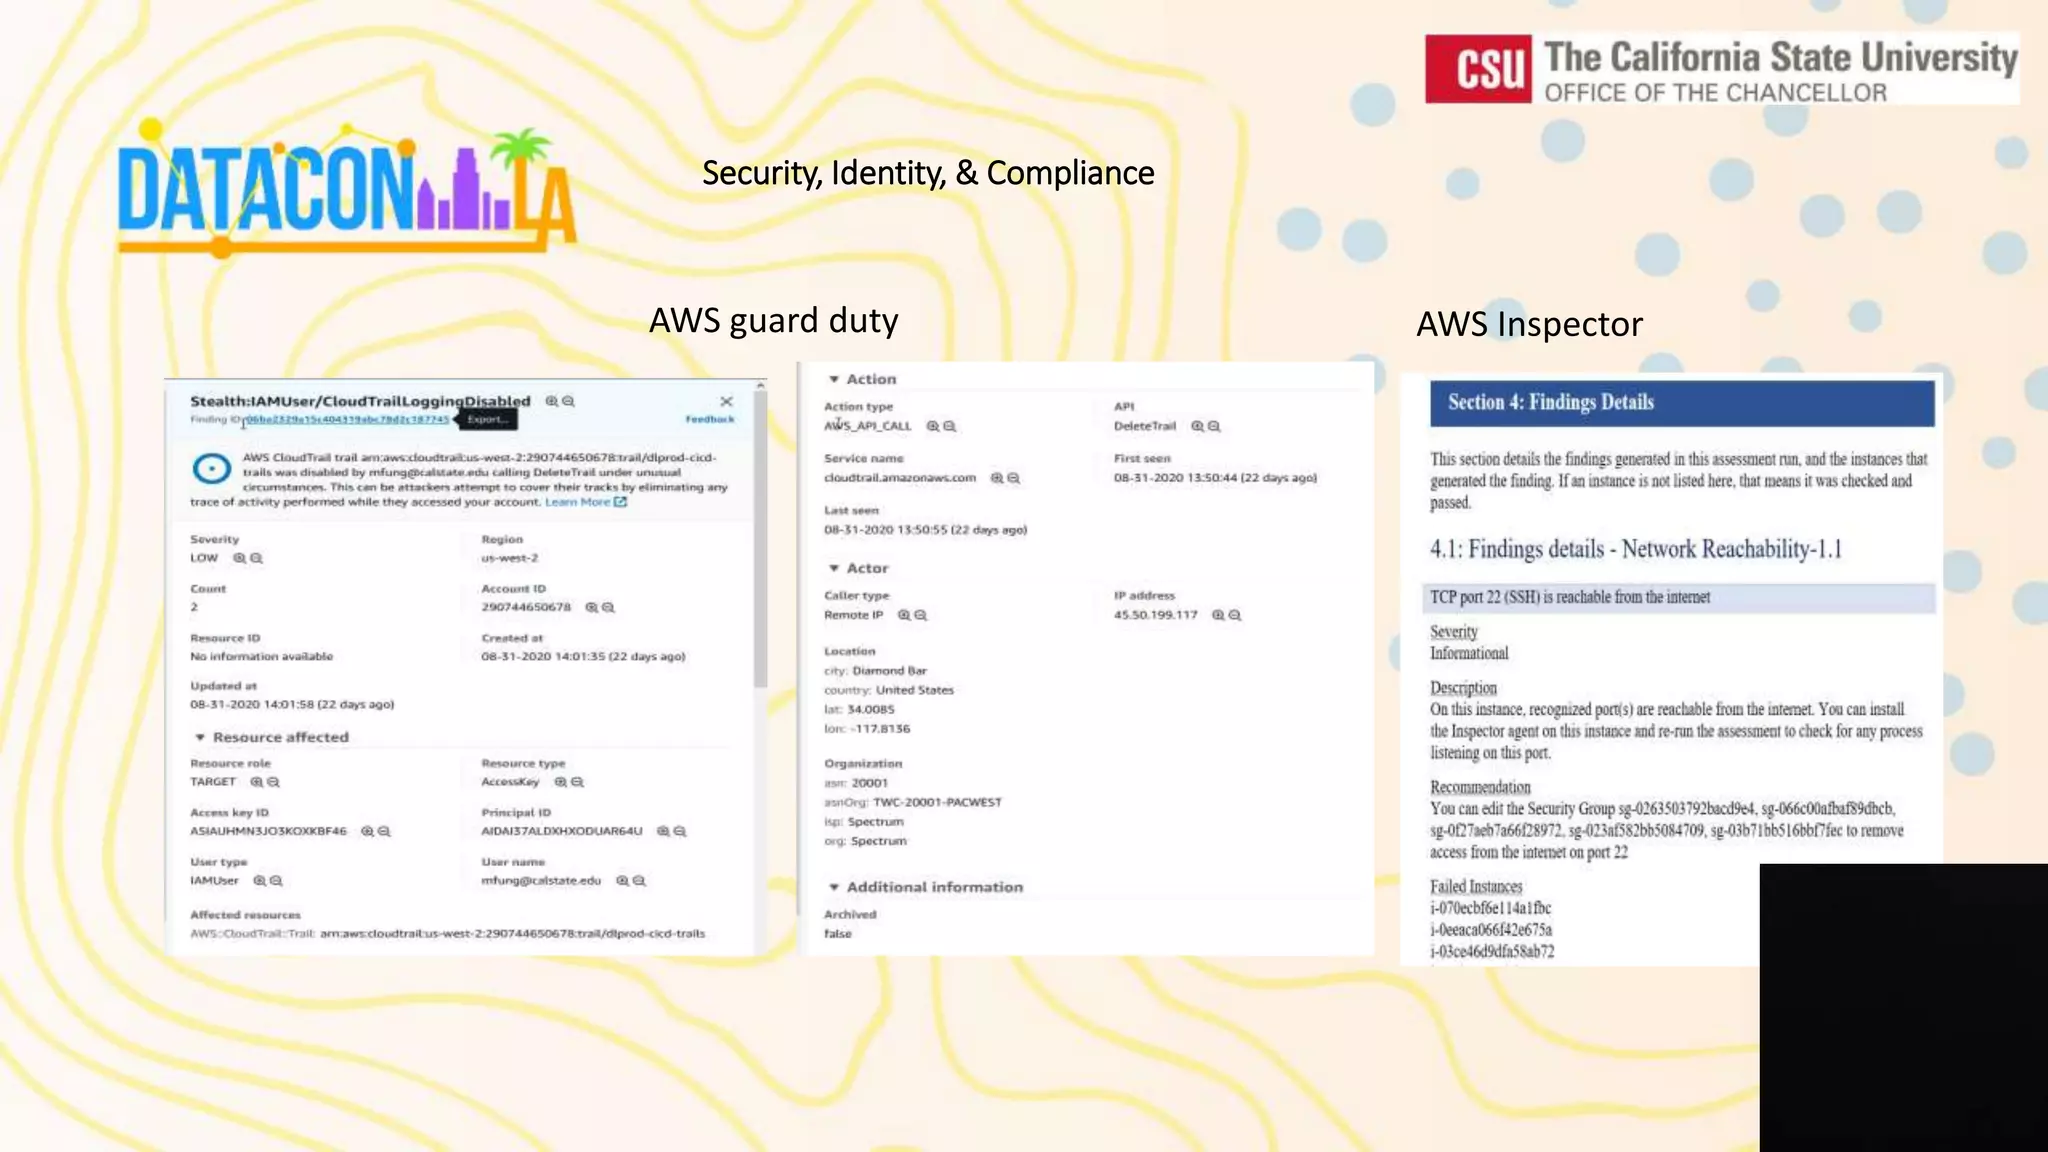Click the 'AWS guard duty' heading

774,321
